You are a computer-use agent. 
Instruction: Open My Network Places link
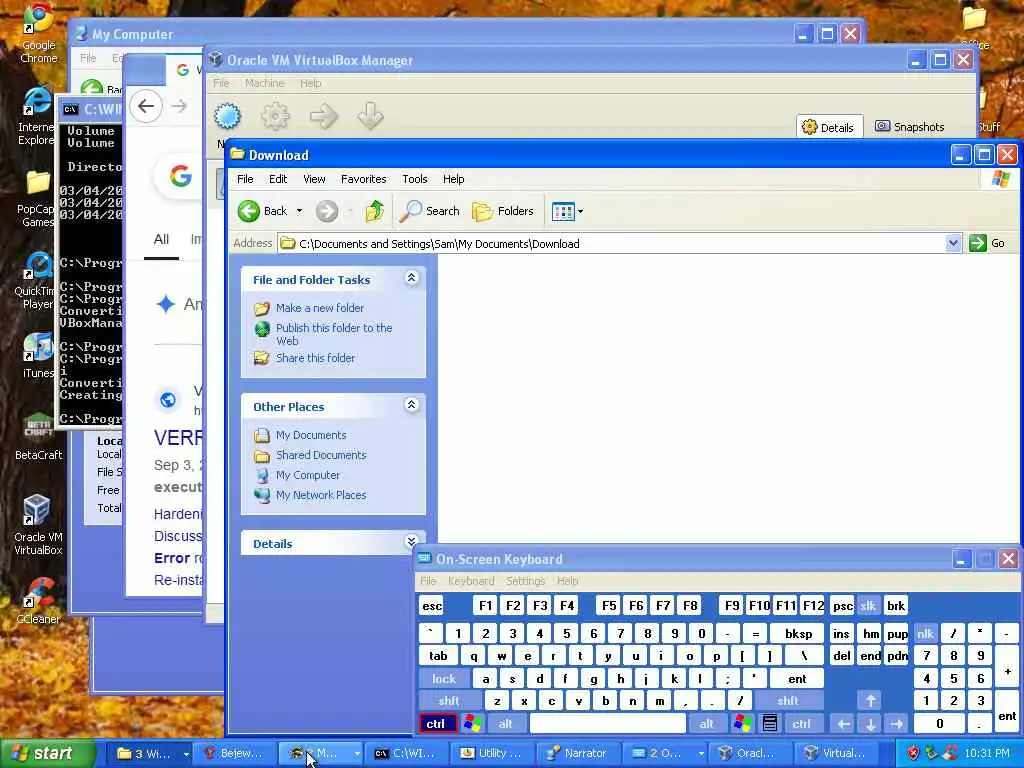coord(321,495)
